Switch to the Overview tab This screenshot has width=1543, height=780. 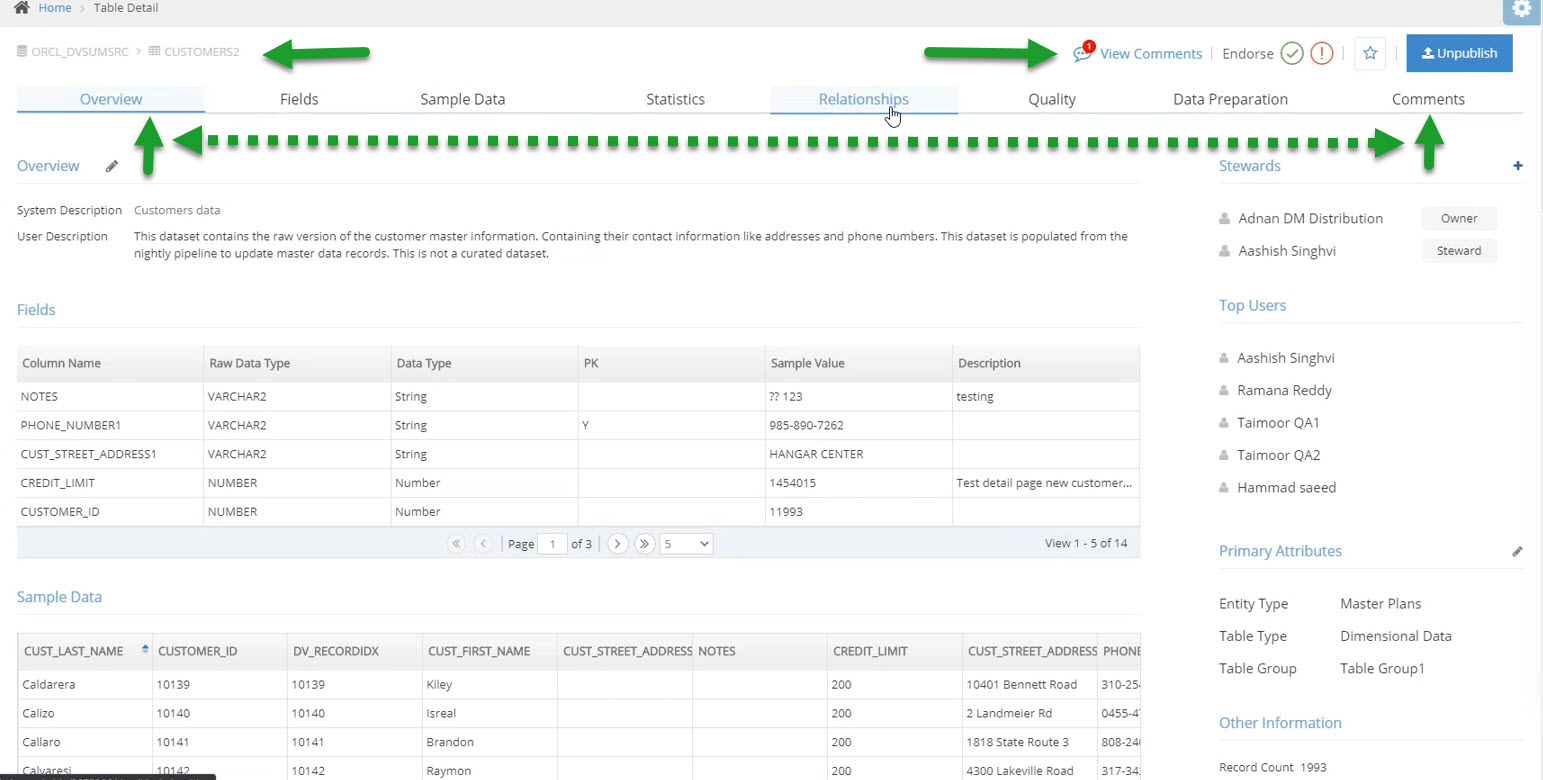point(111,99)
